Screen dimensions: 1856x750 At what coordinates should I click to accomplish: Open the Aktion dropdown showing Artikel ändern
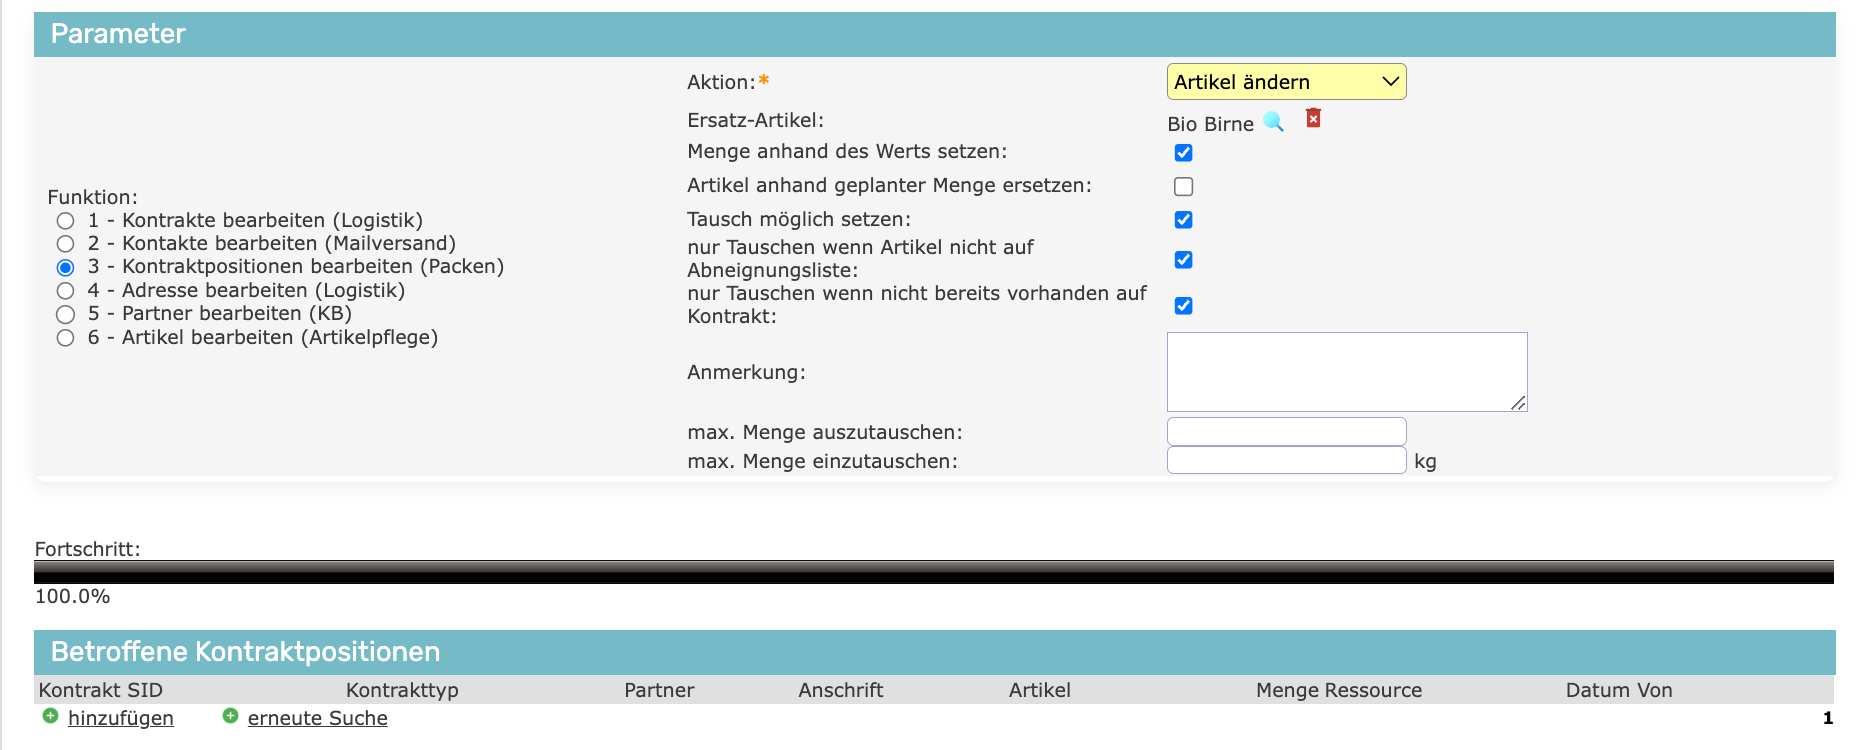pyautogui.click(x=1285, y=82)
